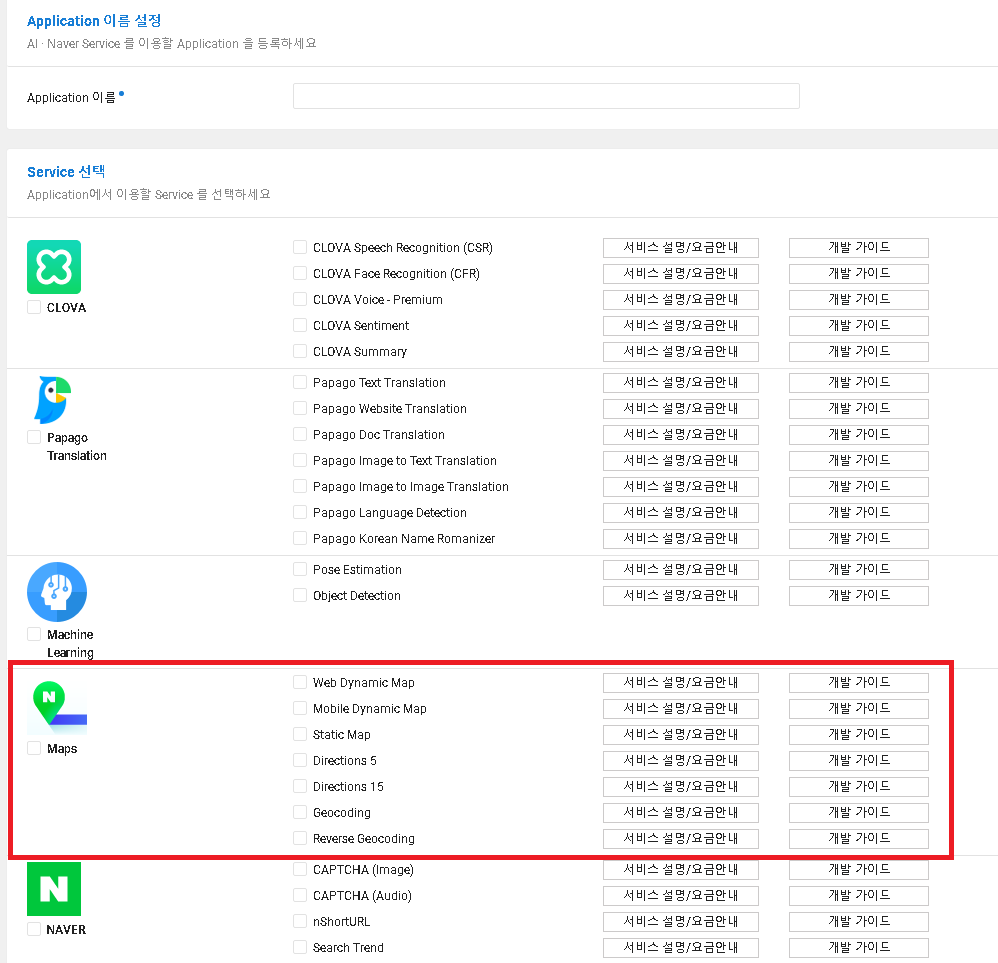Viewport: 998px width, 963px height.
Task: Select CLOVA Summary service checkbox
Action: click(300, 351)
